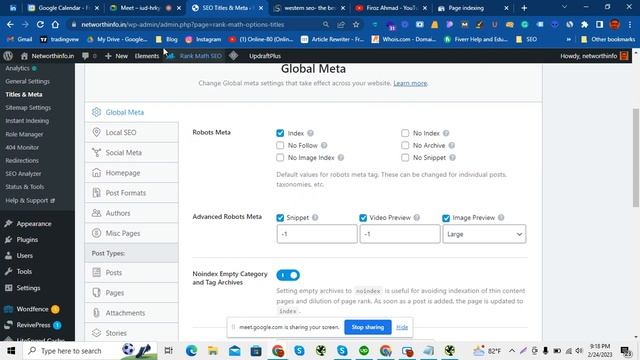Uncheck the Image Preview checkbox
Viewport: 640px width, 360px height.
[446, 218]
